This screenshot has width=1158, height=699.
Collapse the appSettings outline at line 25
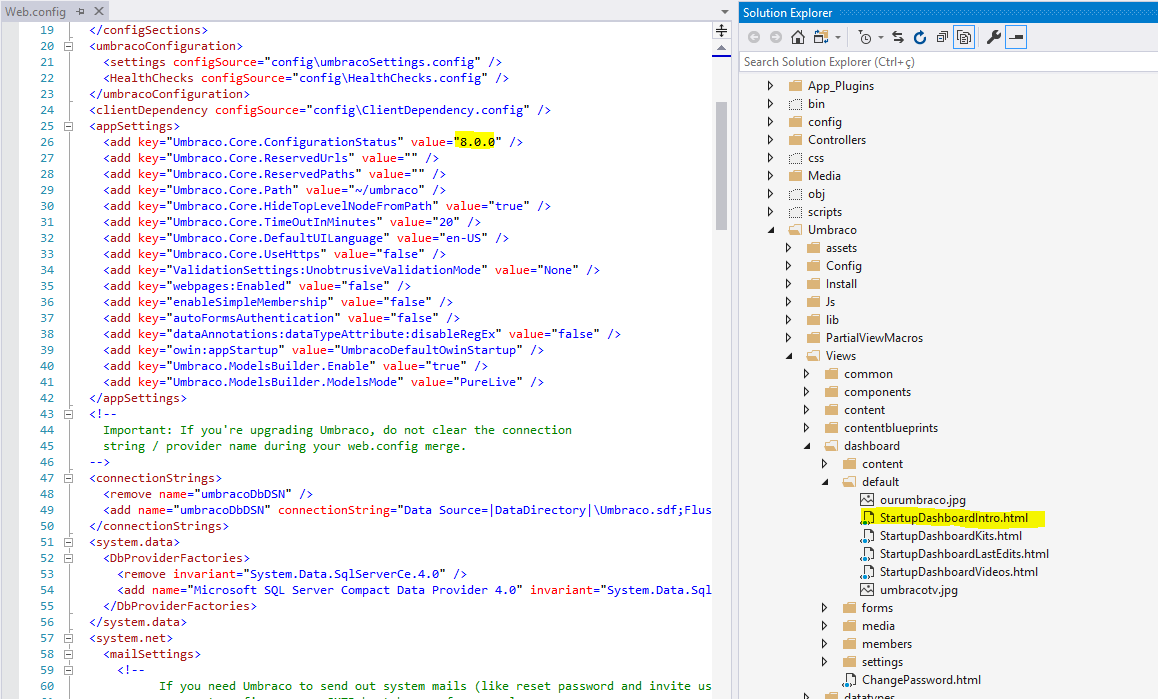coord(68,126)
